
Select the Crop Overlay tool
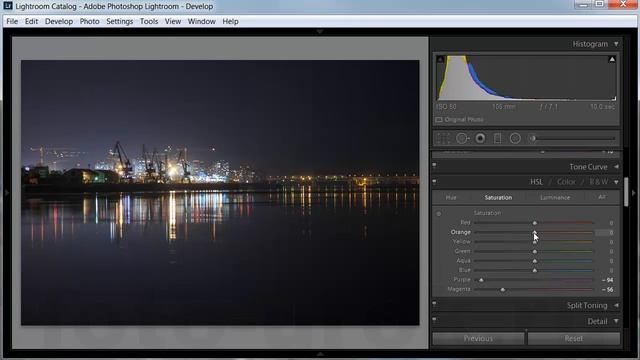click(x=443, y=139)
